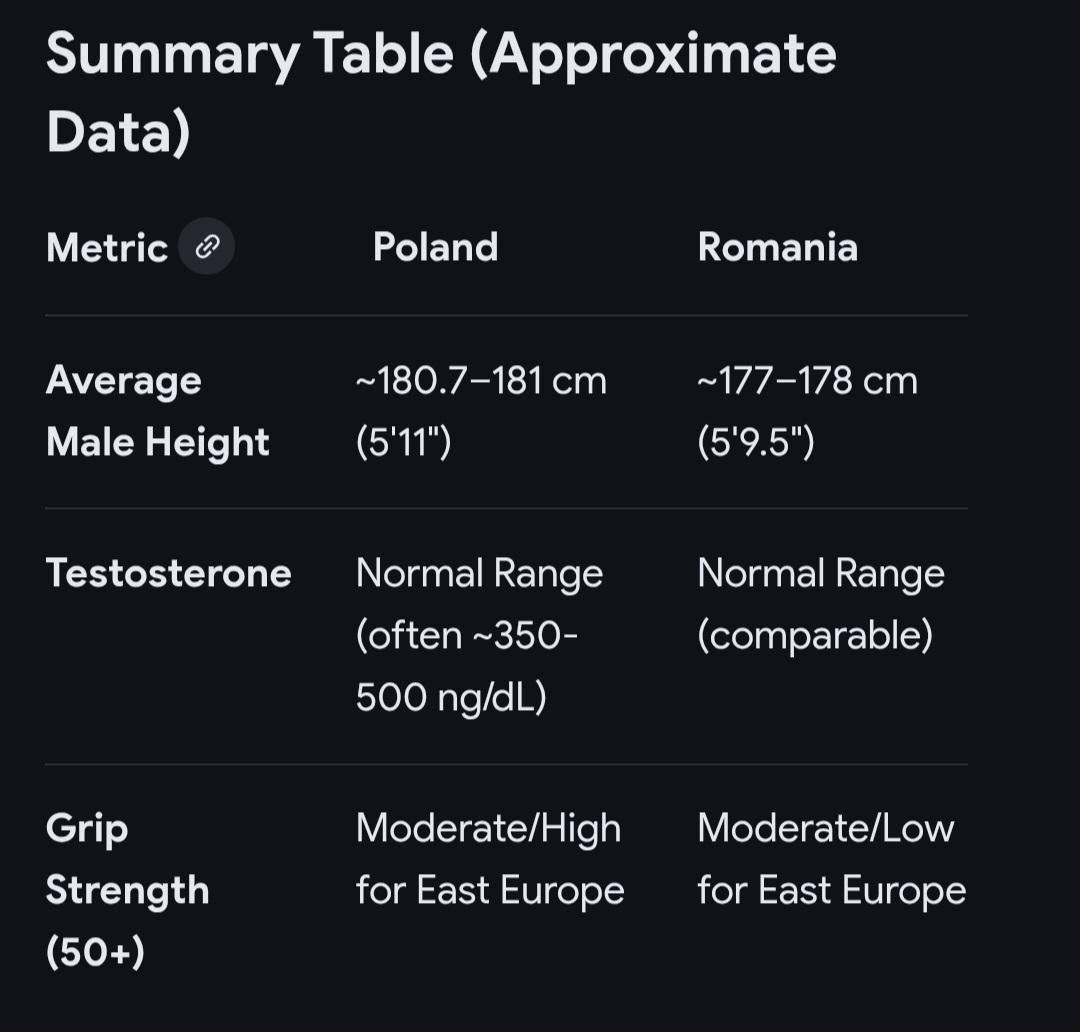The image size is (1080, 1032).
Task: Click the Average Male Height row label
Action: (157, 411)
